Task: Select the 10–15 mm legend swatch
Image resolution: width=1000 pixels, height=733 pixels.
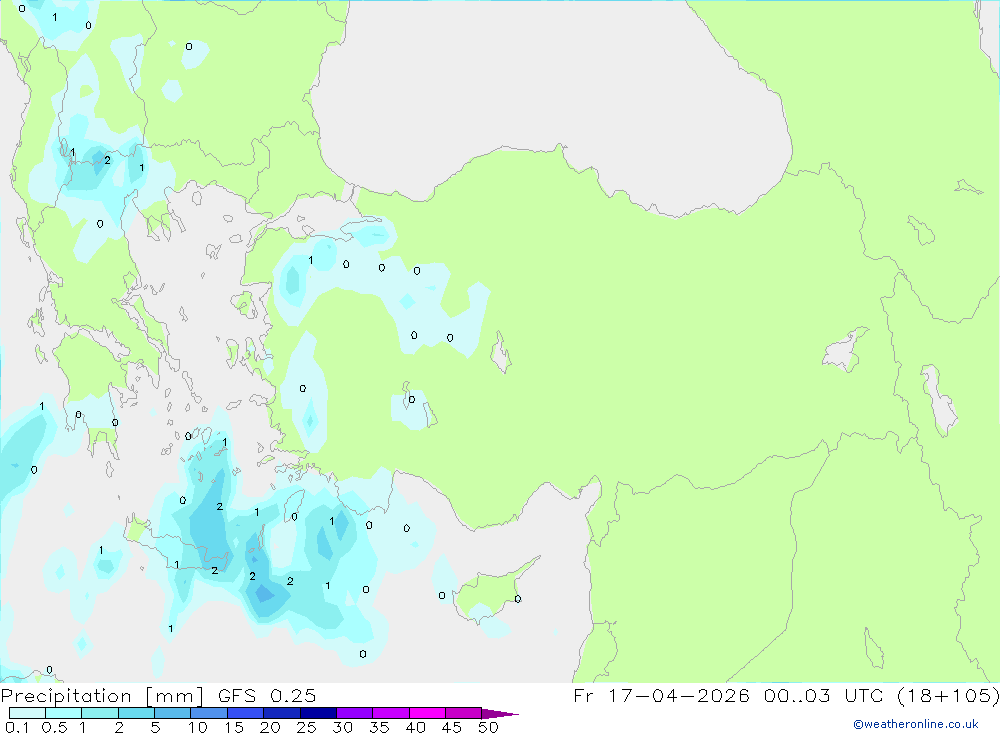Action: click(x=209, y=713)
